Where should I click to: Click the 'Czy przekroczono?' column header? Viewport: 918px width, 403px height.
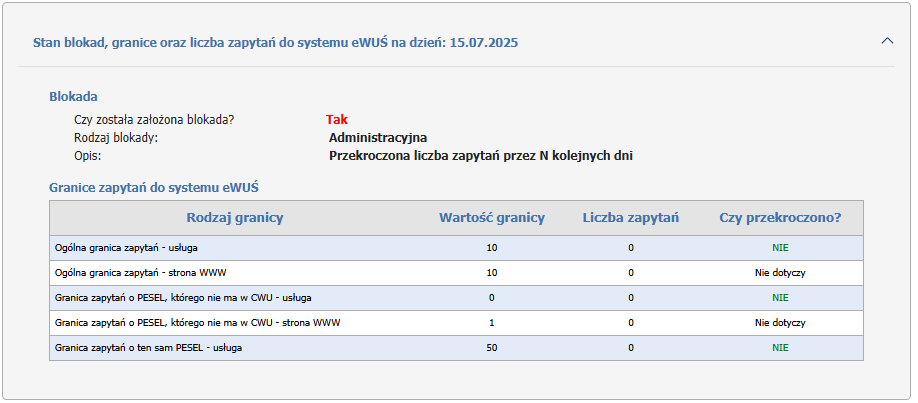click(780, 218)
